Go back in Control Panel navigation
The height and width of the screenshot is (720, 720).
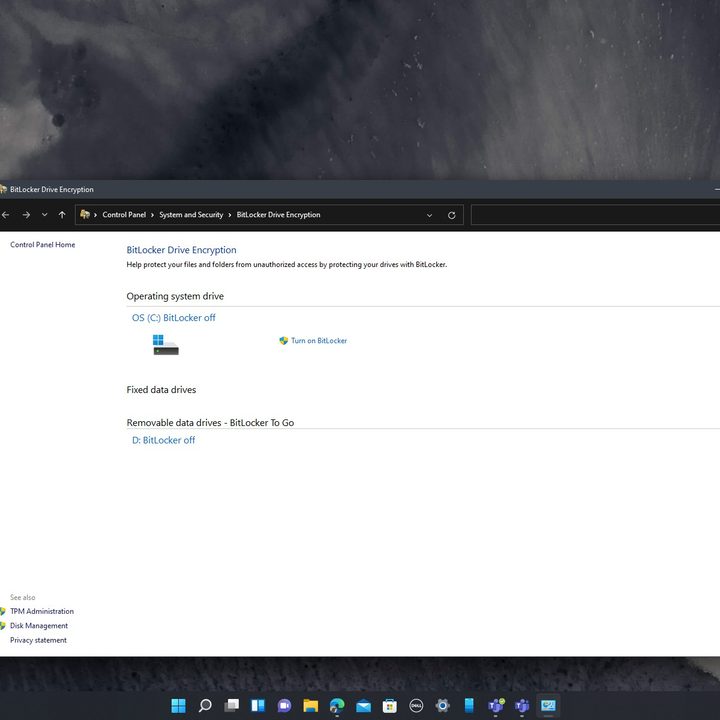(x=6, y=214)
